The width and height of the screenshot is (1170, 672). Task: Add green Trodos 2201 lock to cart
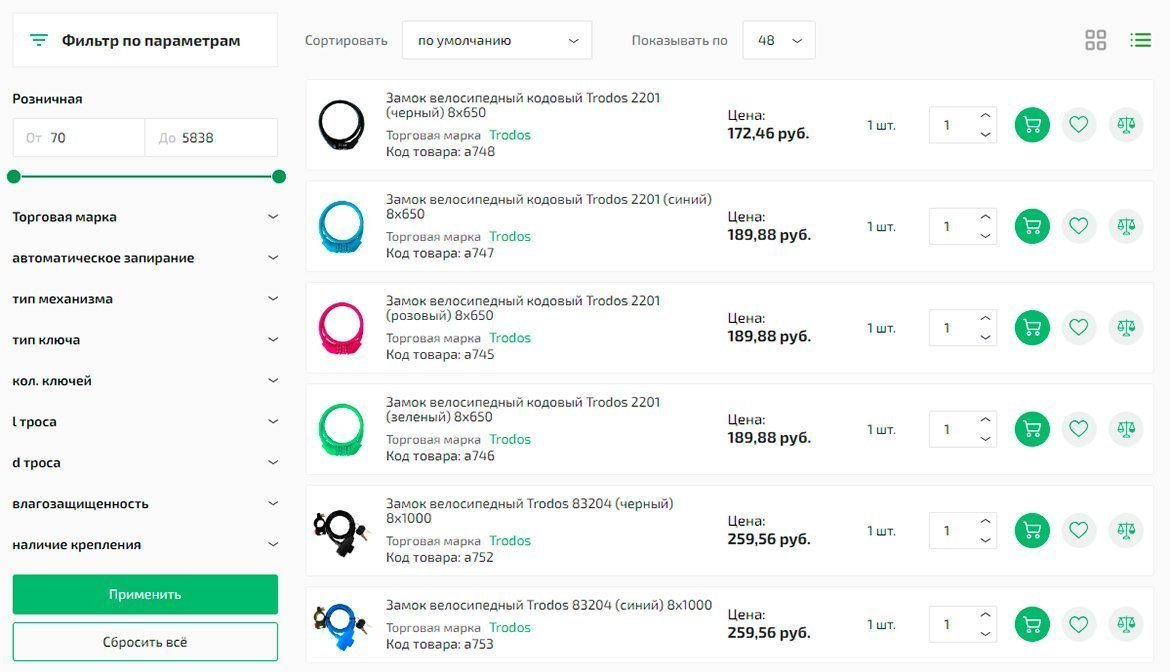pyautogui.click(x=1032, y=429)
